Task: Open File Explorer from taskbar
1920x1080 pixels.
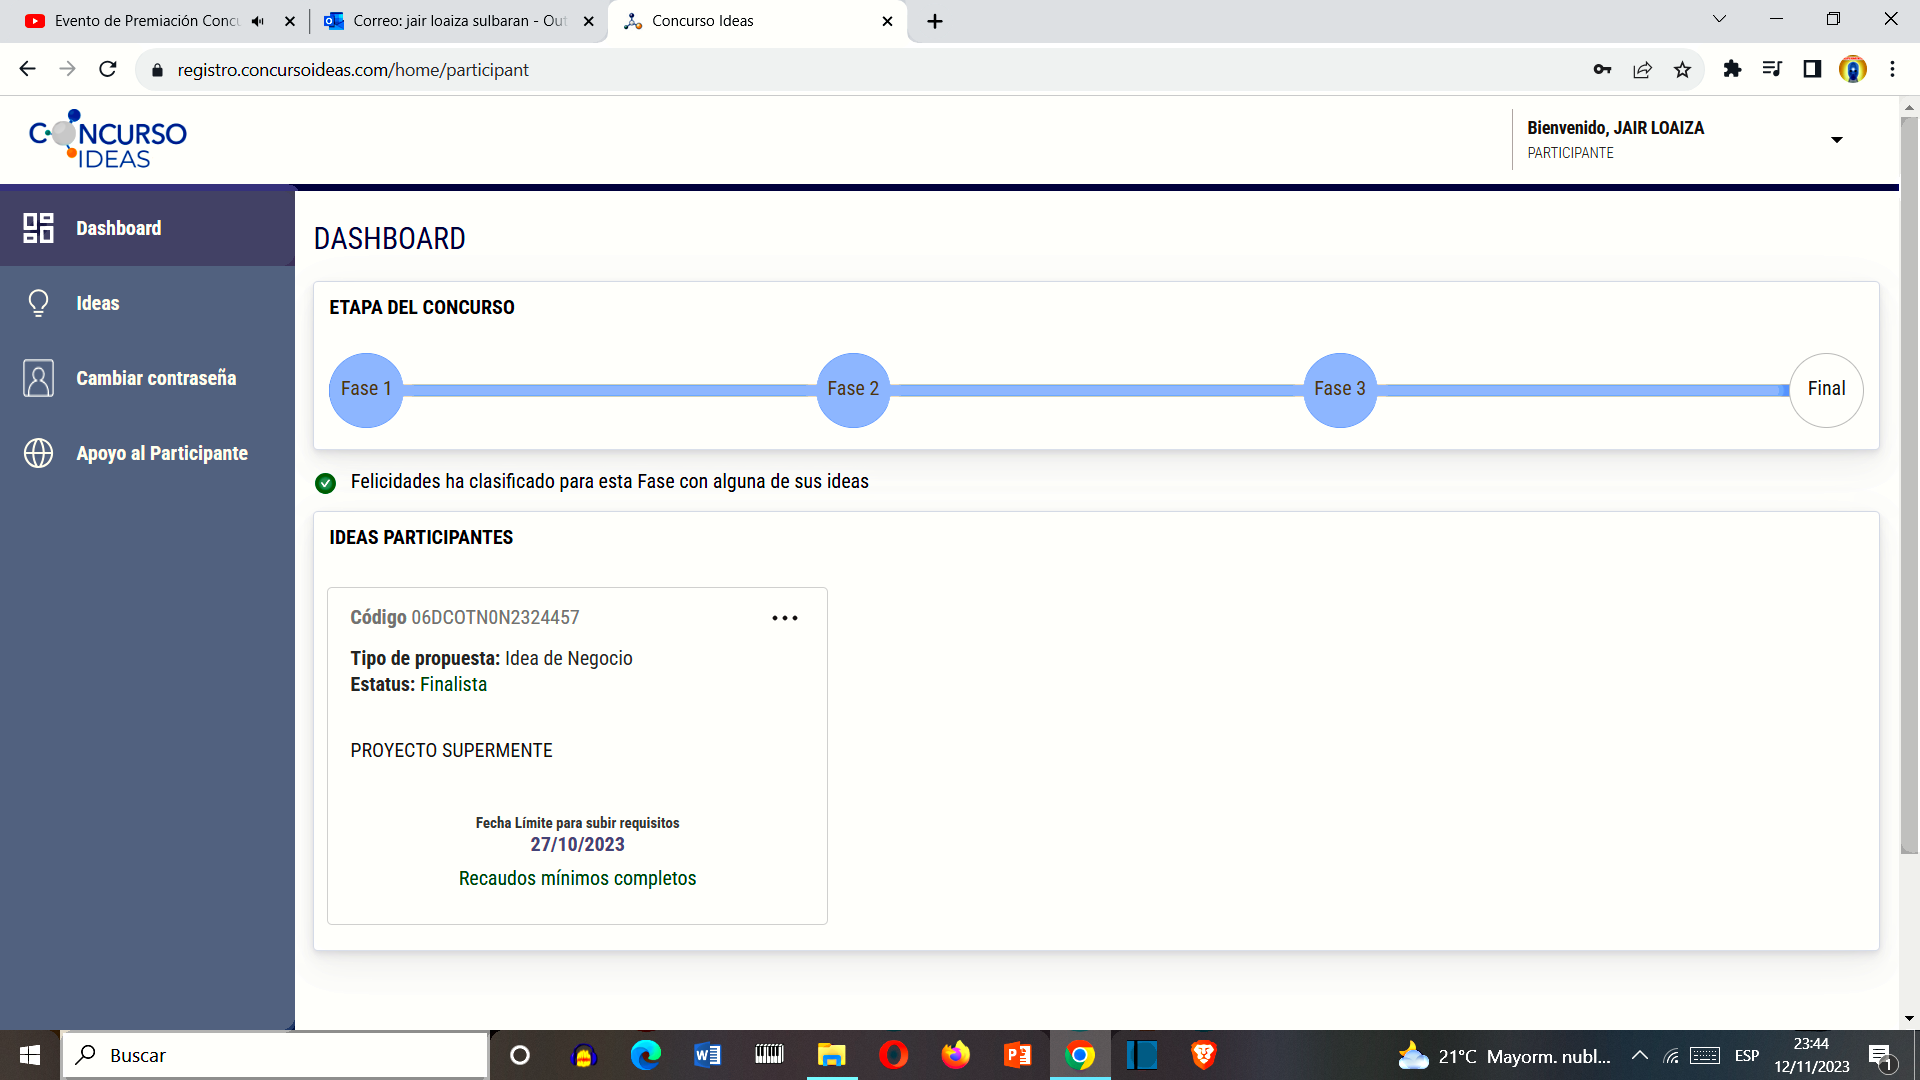Action: [x=831, y=1055]
